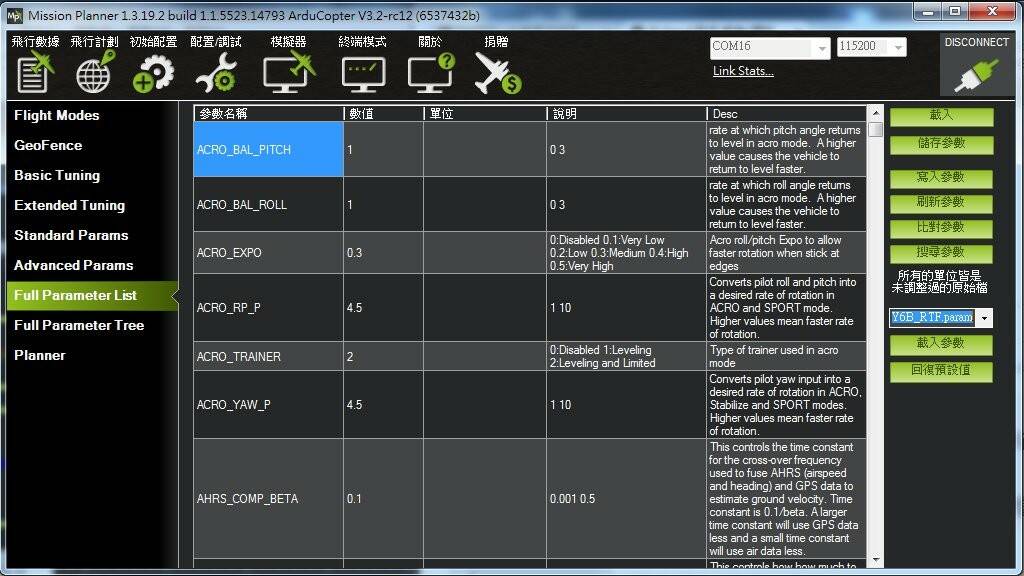The width and height of the screenshot is (1024, 576).
Task: Click the 回復預設值 reset defaults button
Action: click(941, 372)
